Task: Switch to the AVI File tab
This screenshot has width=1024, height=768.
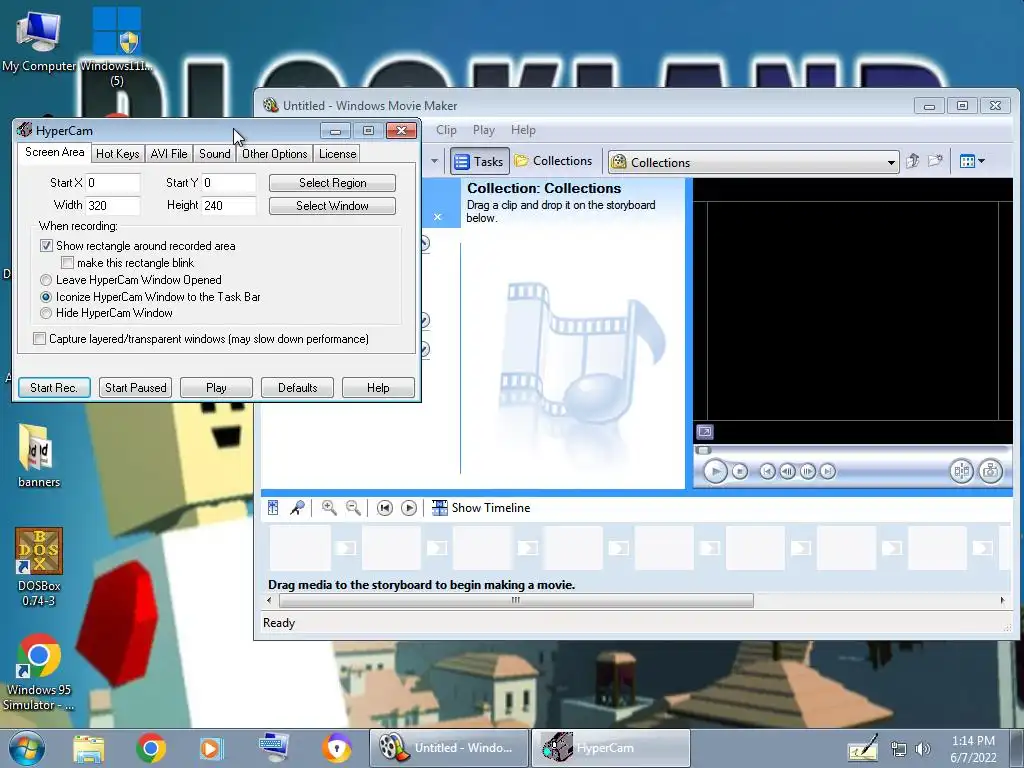Action: (168, 153)
